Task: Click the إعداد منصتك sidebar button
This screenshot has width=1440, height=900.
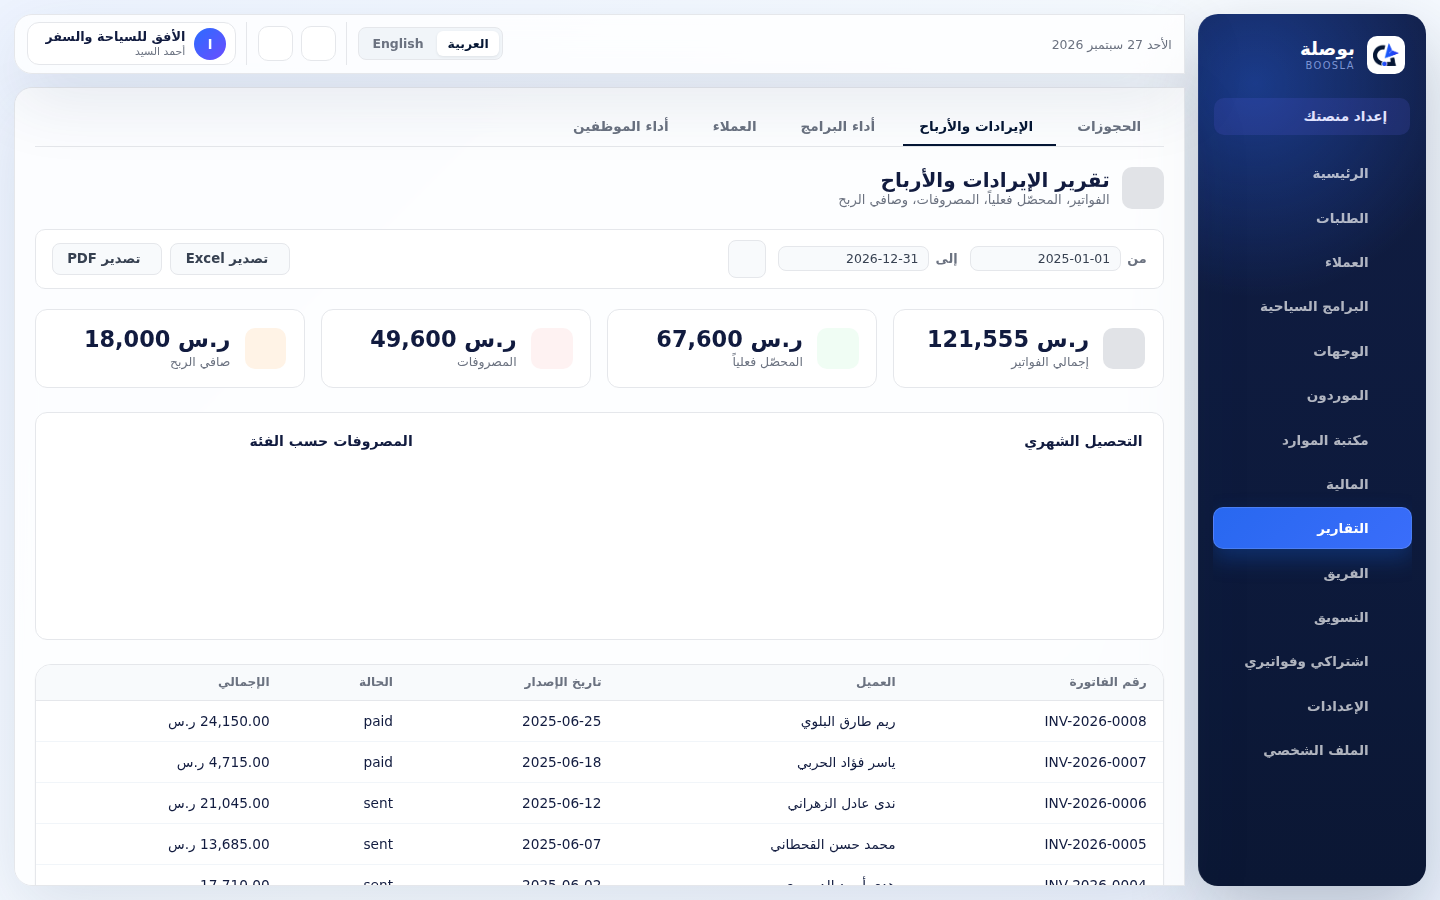Action: pyautogui.click(x=1312, y=116)
